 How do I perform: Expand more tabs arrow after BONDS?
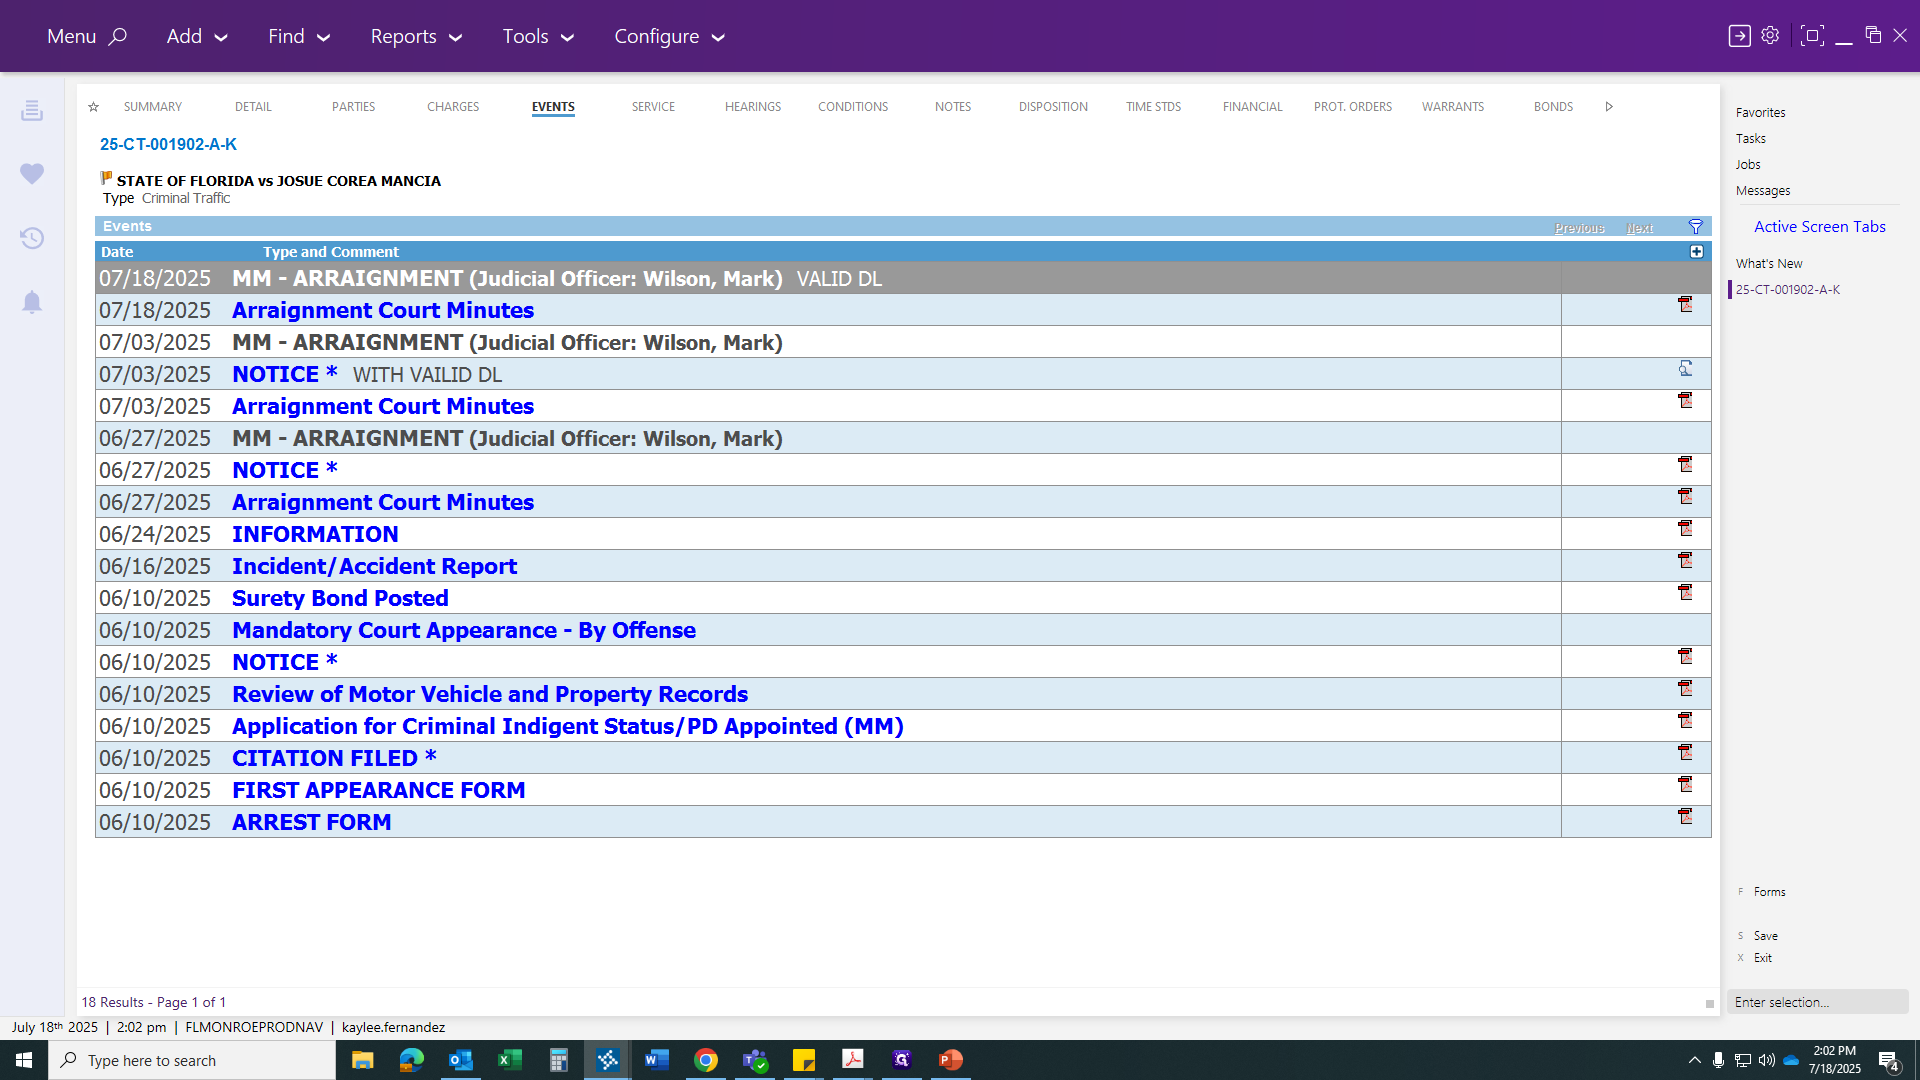pyautogui.click(x=1609, y=107)
